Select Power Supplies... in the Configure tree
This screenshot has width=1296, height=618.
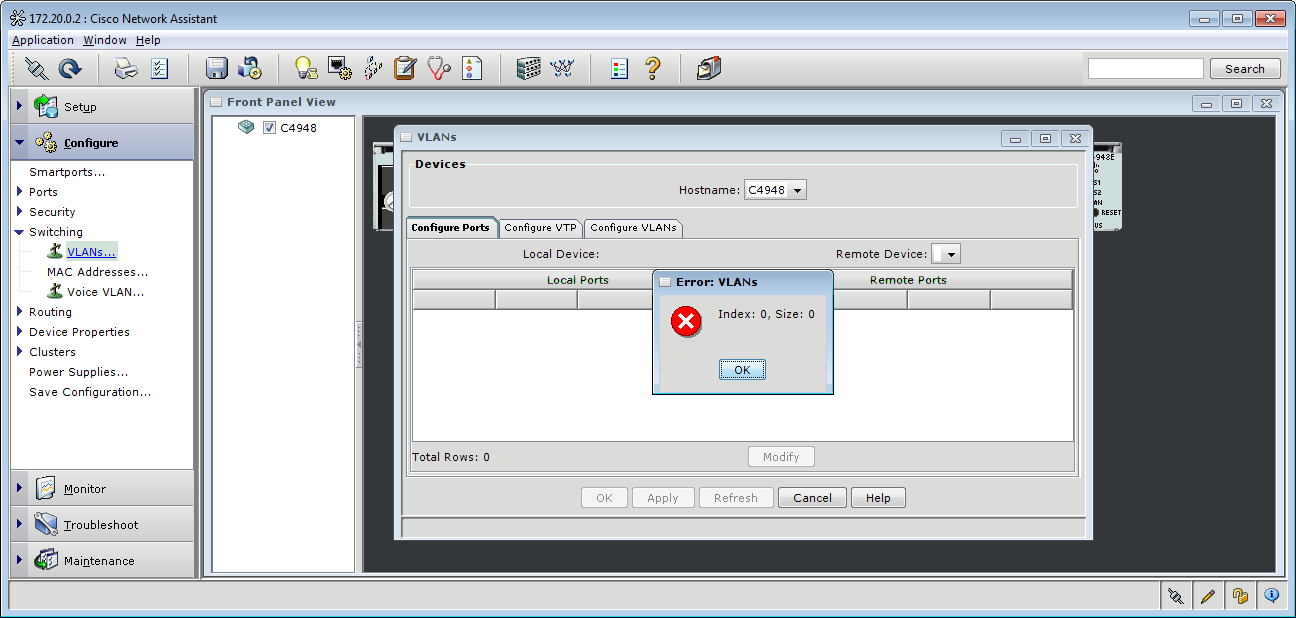[78, 372]
